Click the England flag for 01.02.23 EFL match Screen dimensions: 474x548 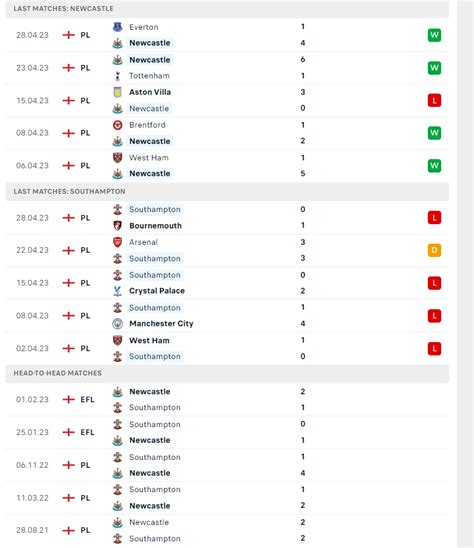(69, 399)
